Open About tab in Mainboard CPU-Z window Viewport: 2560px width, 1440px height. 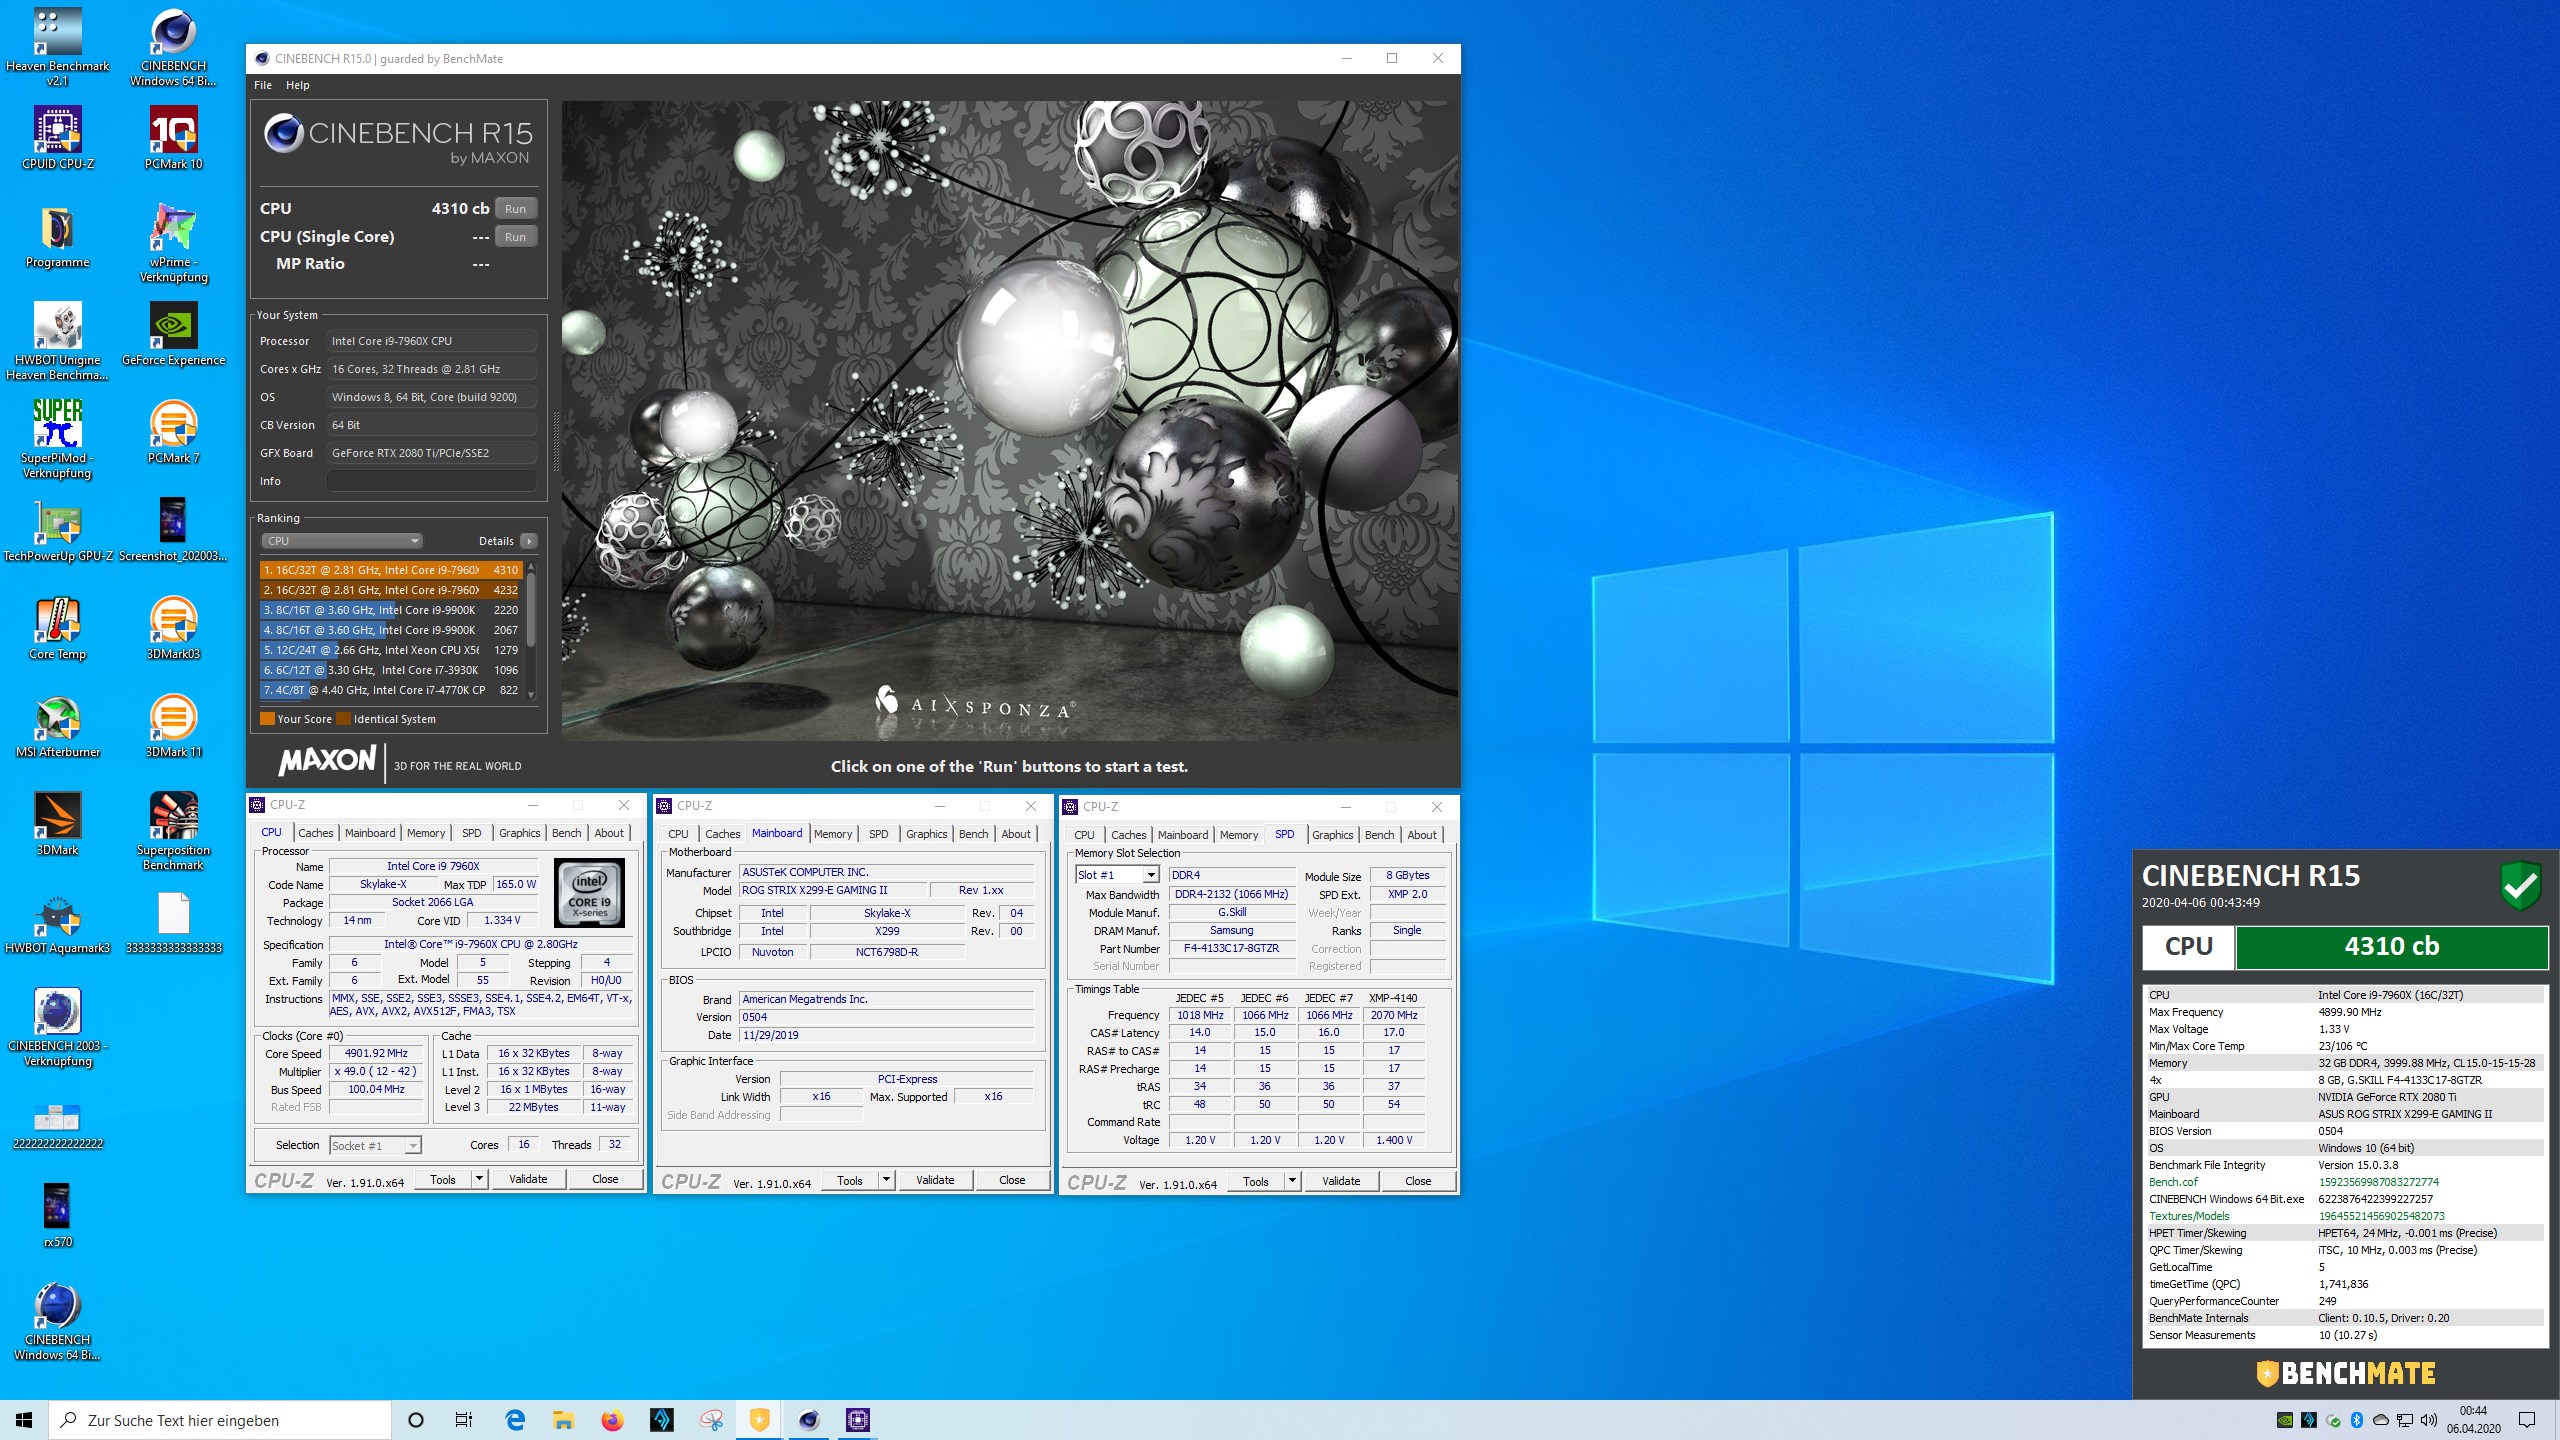click(1016, 834)
